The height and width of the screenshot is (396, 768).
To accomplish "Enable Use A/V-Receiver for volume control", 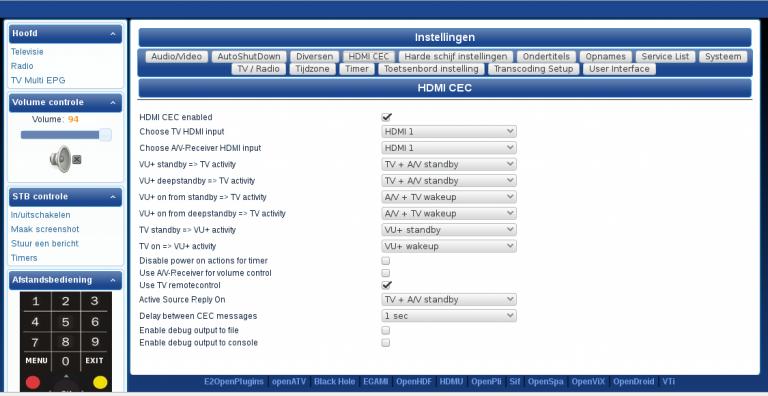I will pyautogui.click(x=386, y=273).
